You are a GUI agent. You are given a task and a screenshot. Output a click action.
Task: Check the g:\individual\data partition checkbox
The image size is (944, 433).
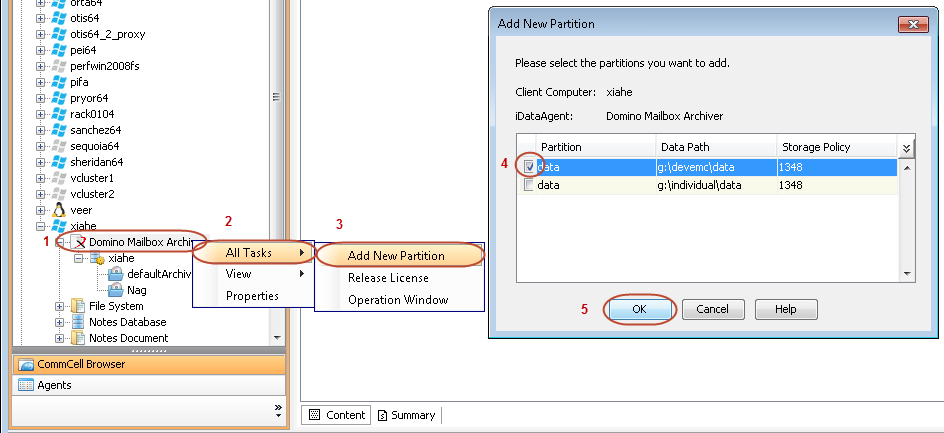point(529,185)
